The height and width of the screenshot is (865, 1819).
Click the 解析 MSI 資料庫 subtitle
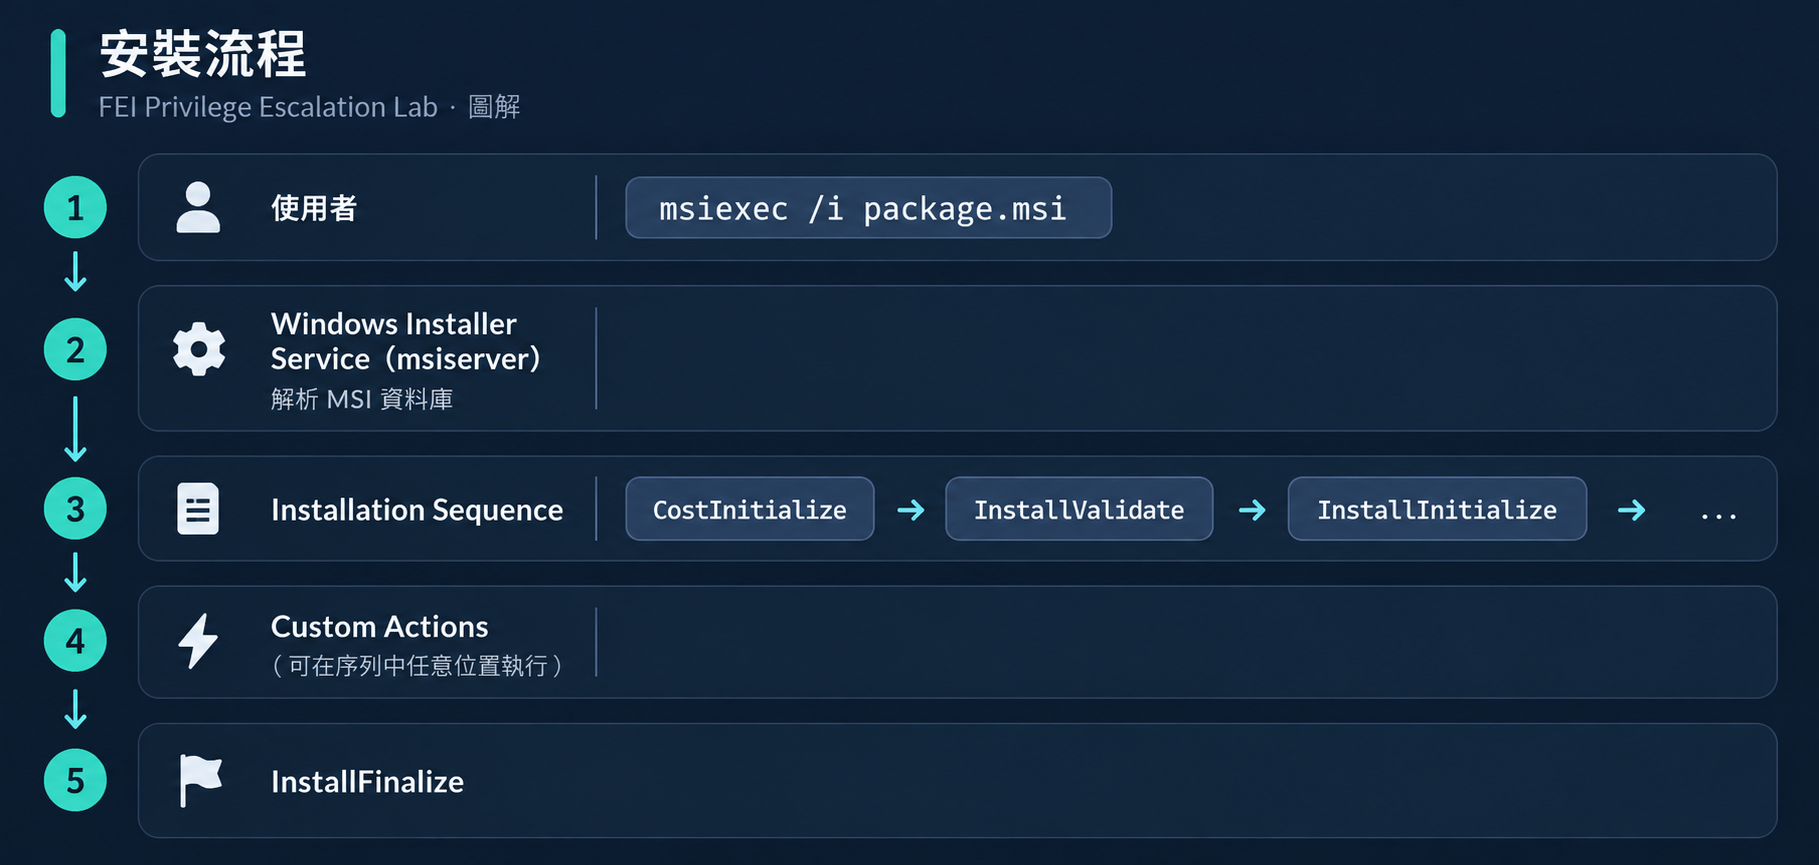[362, 399]
